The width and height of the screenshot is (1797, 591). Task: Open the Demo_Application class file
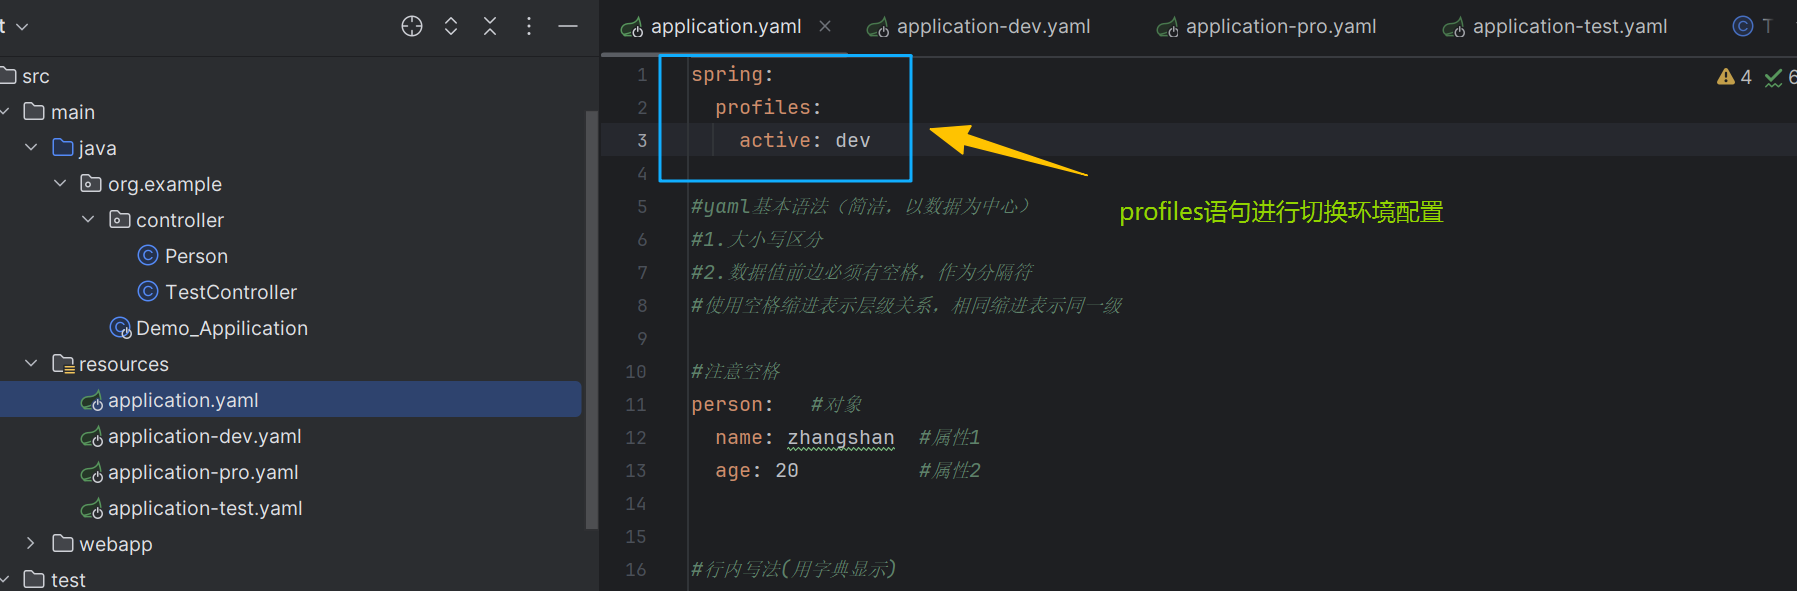[221, 328]
